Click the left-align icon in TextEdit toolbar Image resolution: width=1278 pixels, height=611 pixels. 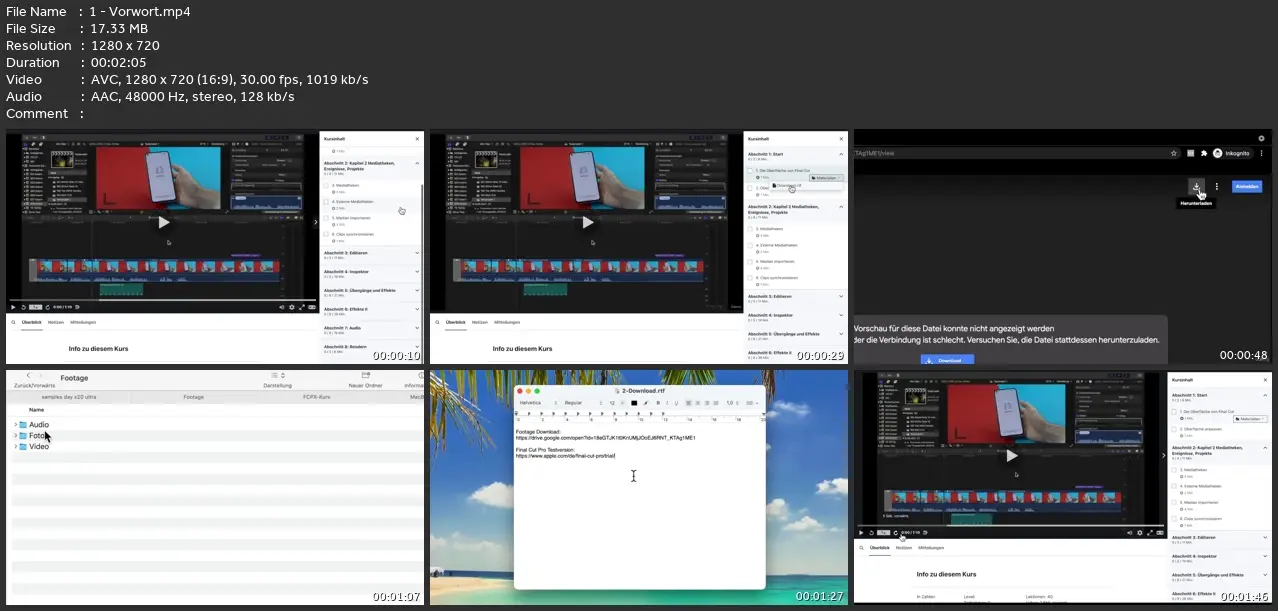click(x=688, y=403)
